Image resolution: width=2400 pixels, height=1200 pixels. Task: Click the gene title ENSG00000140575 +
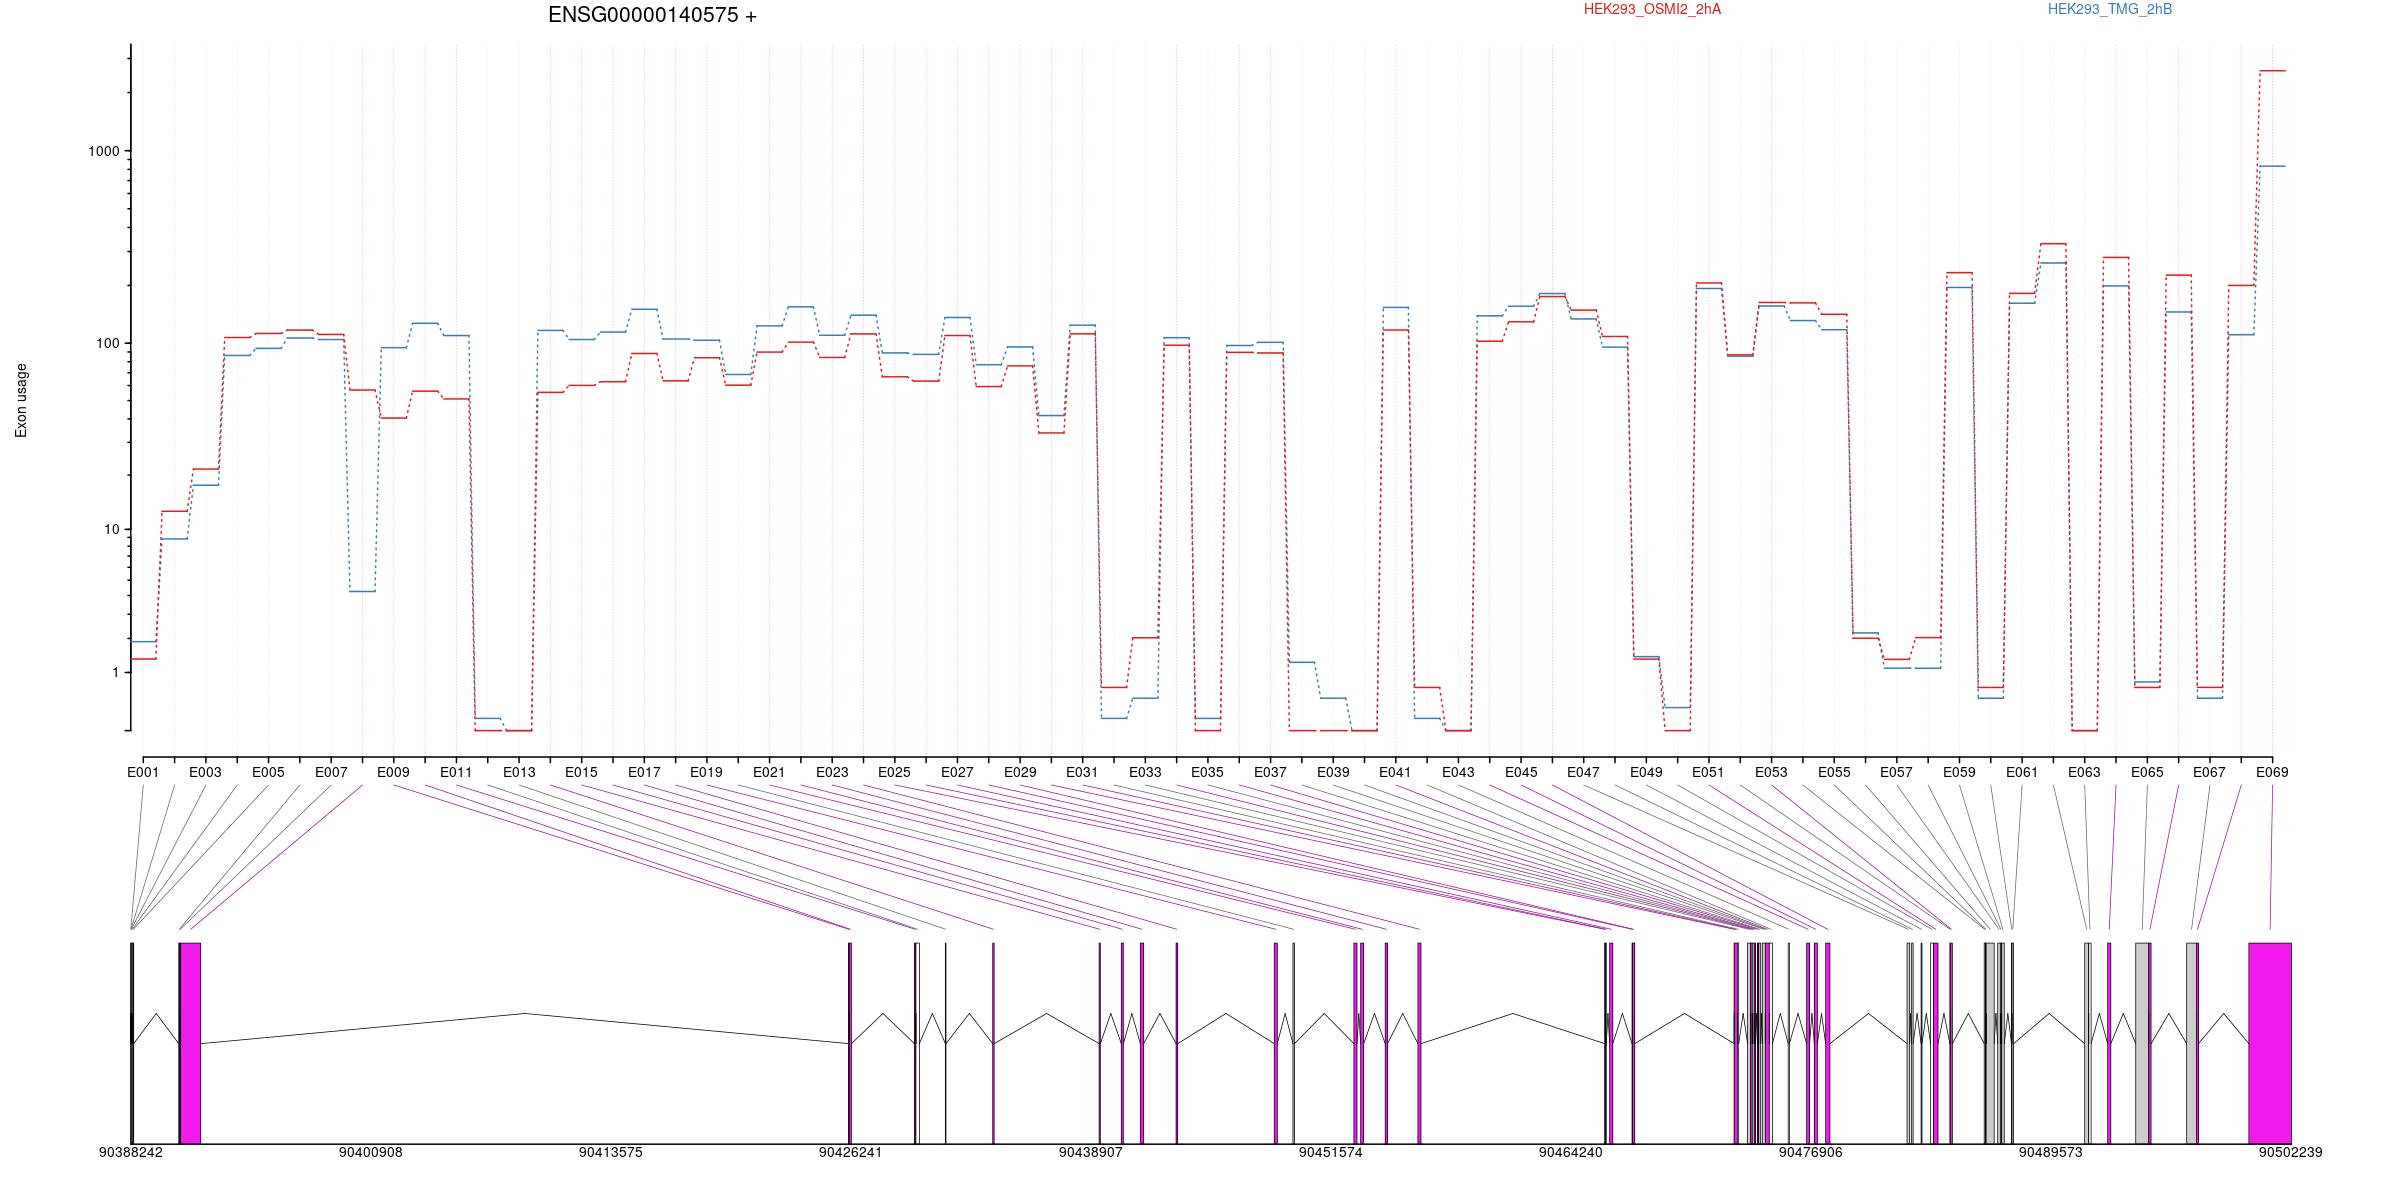pos(652,15)
